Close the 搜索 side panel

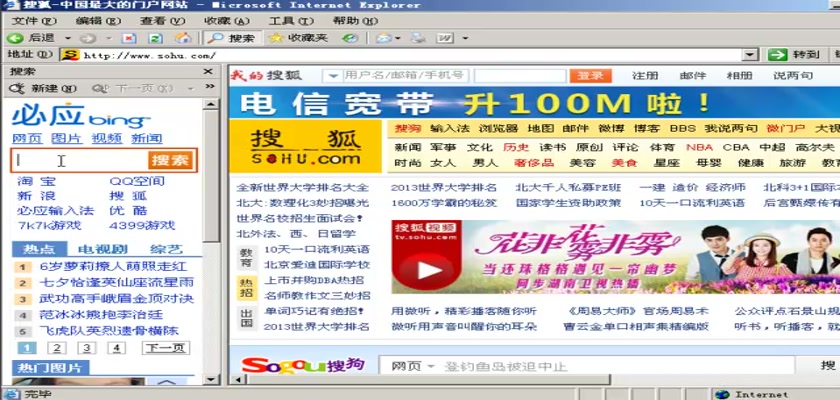point(208,71)
